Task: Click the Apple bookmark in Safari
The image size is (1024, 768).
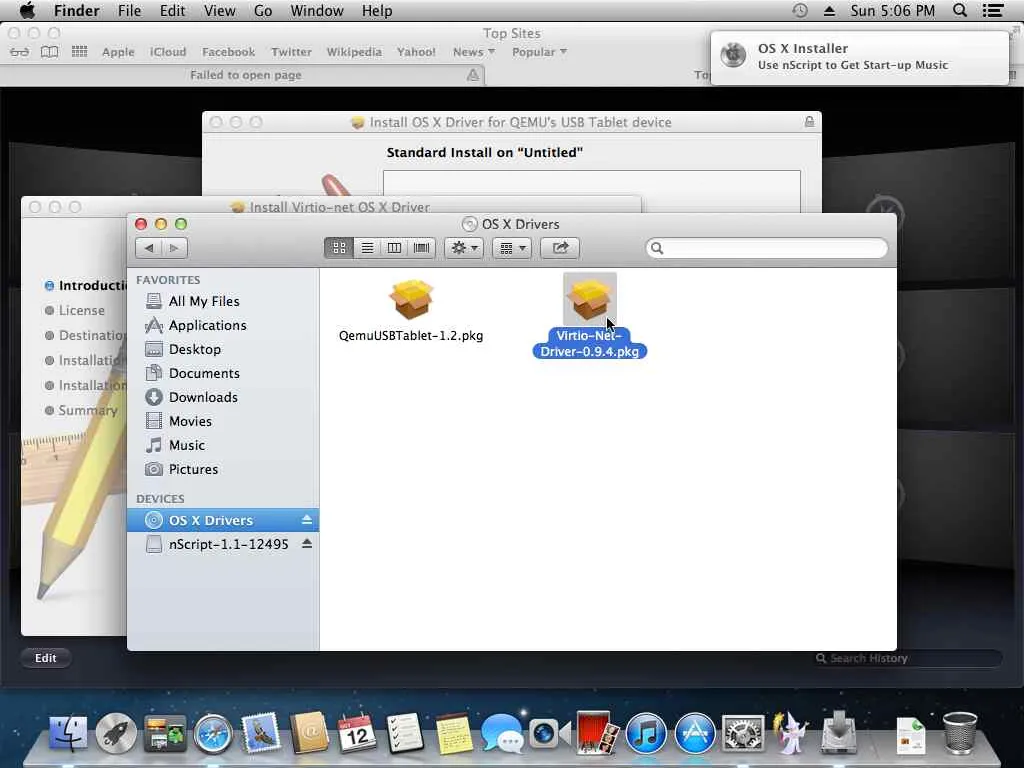Action: 118,52
